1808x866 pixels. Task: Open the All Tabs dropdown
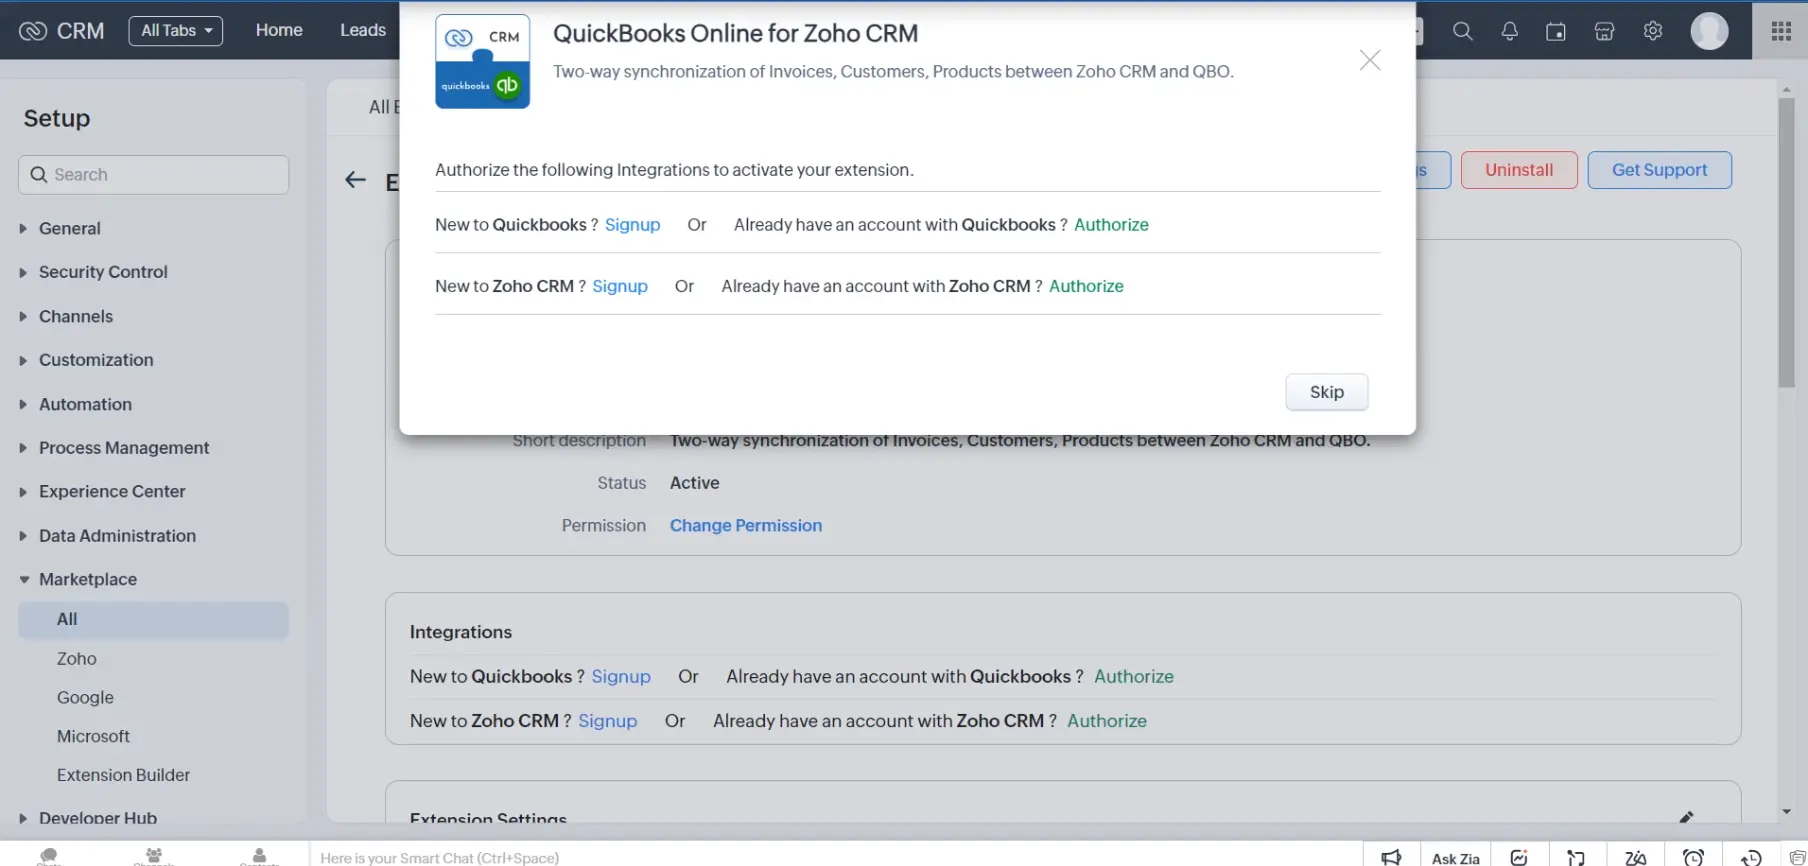pos(176,31)
